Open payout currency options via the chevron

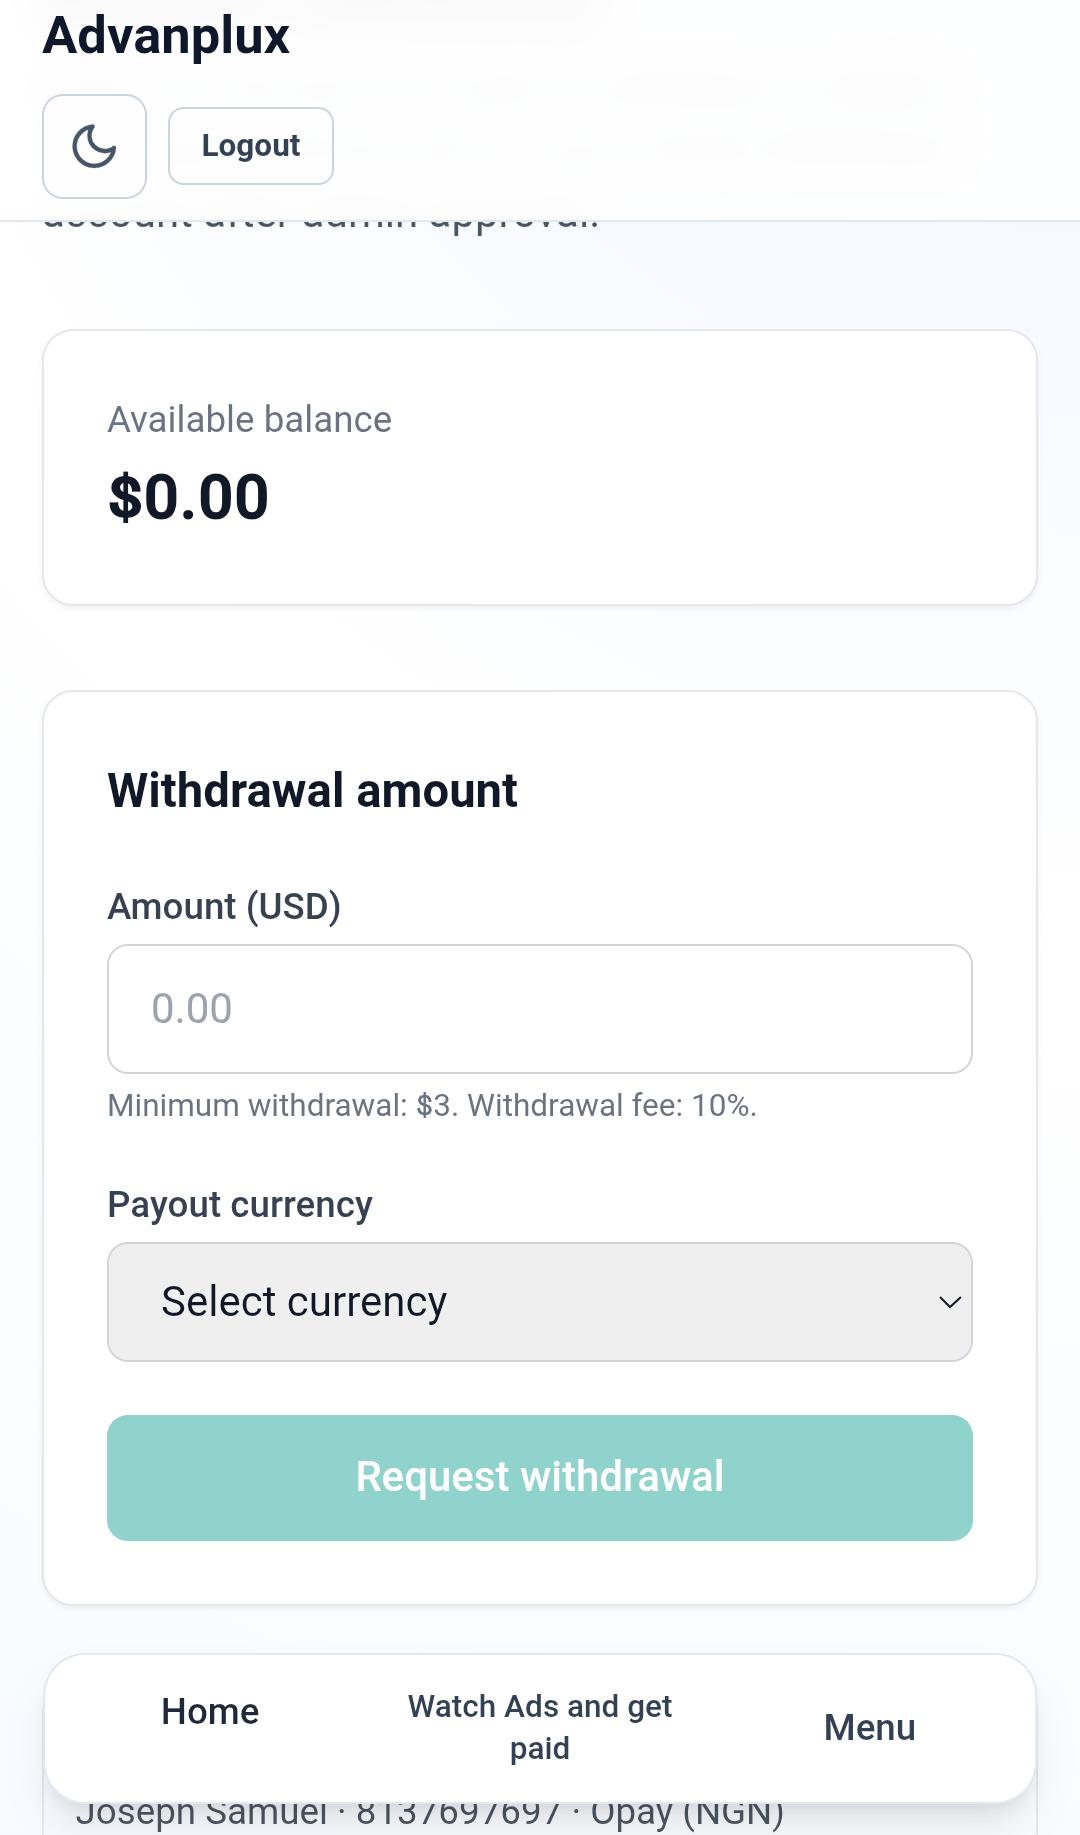point(950,1302)
